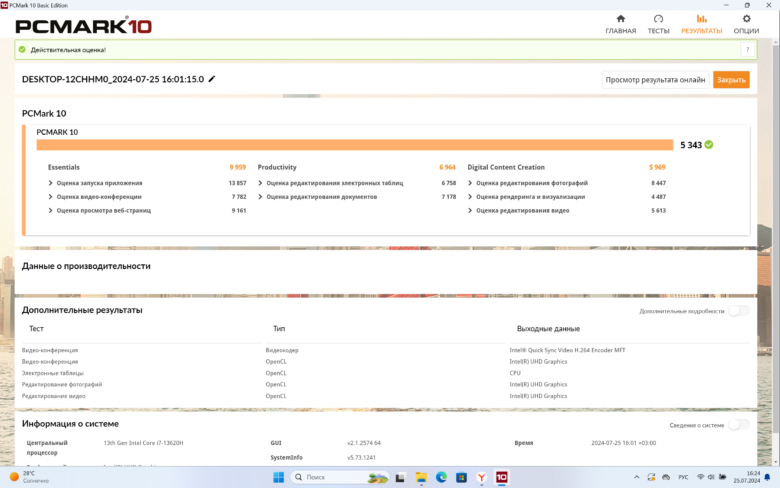The height and width of the screenshot is (488, 780).
Task: Open the Главная home icon
Action: click(x=620, y=19)
